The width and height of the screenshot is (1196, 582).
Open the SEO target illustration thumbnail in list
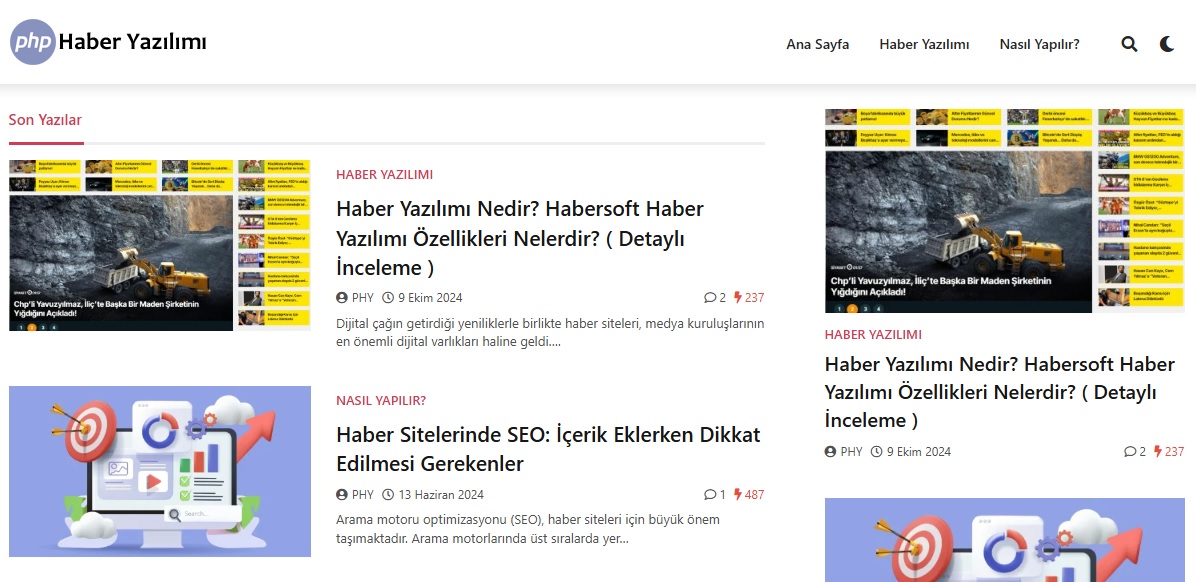(x=159, y=471)
